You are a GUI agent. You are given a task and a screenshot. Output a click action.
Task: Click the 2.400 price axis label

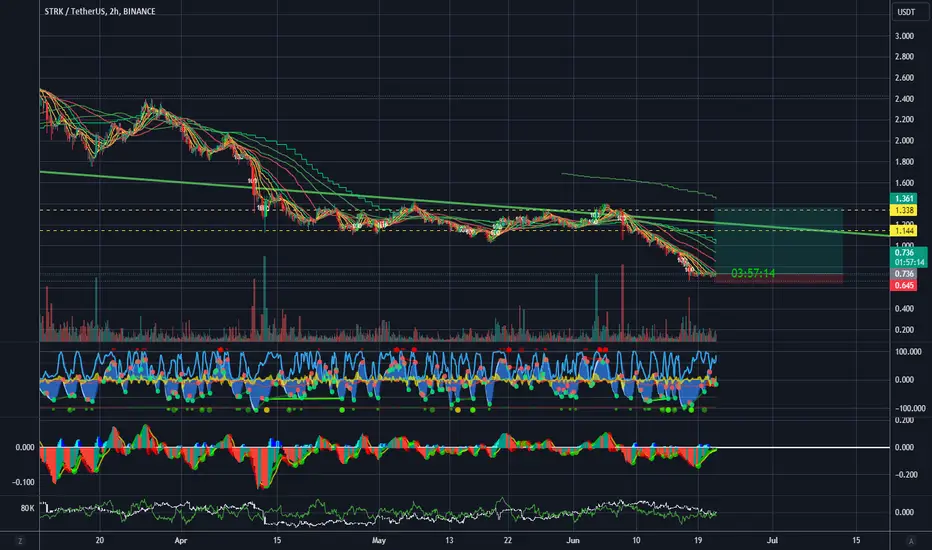click(x=904, y=99)
